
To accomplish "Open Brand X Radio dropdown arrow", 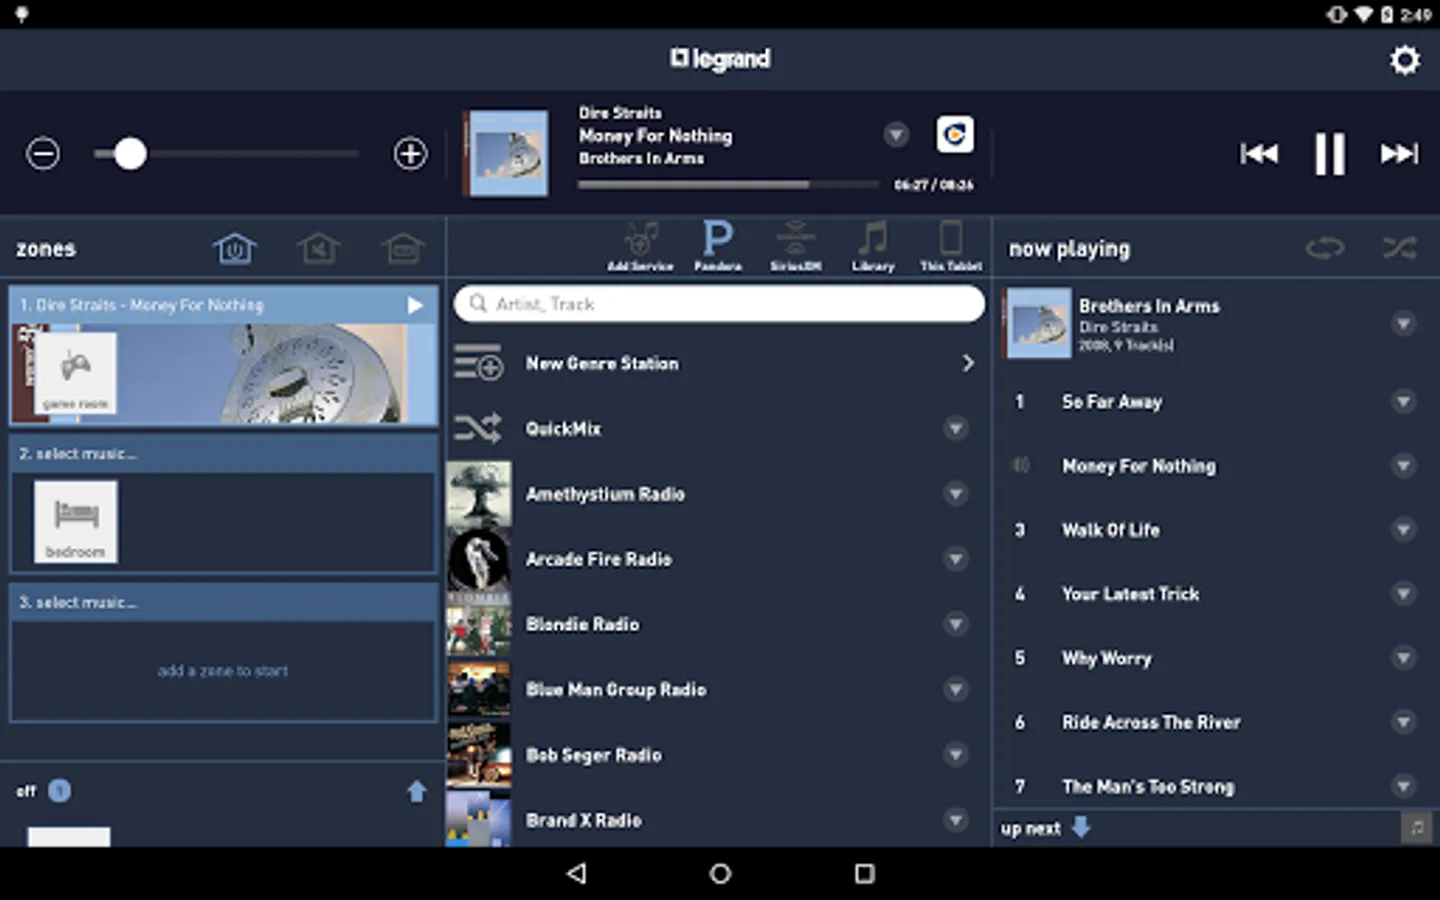I will point(956,820).
